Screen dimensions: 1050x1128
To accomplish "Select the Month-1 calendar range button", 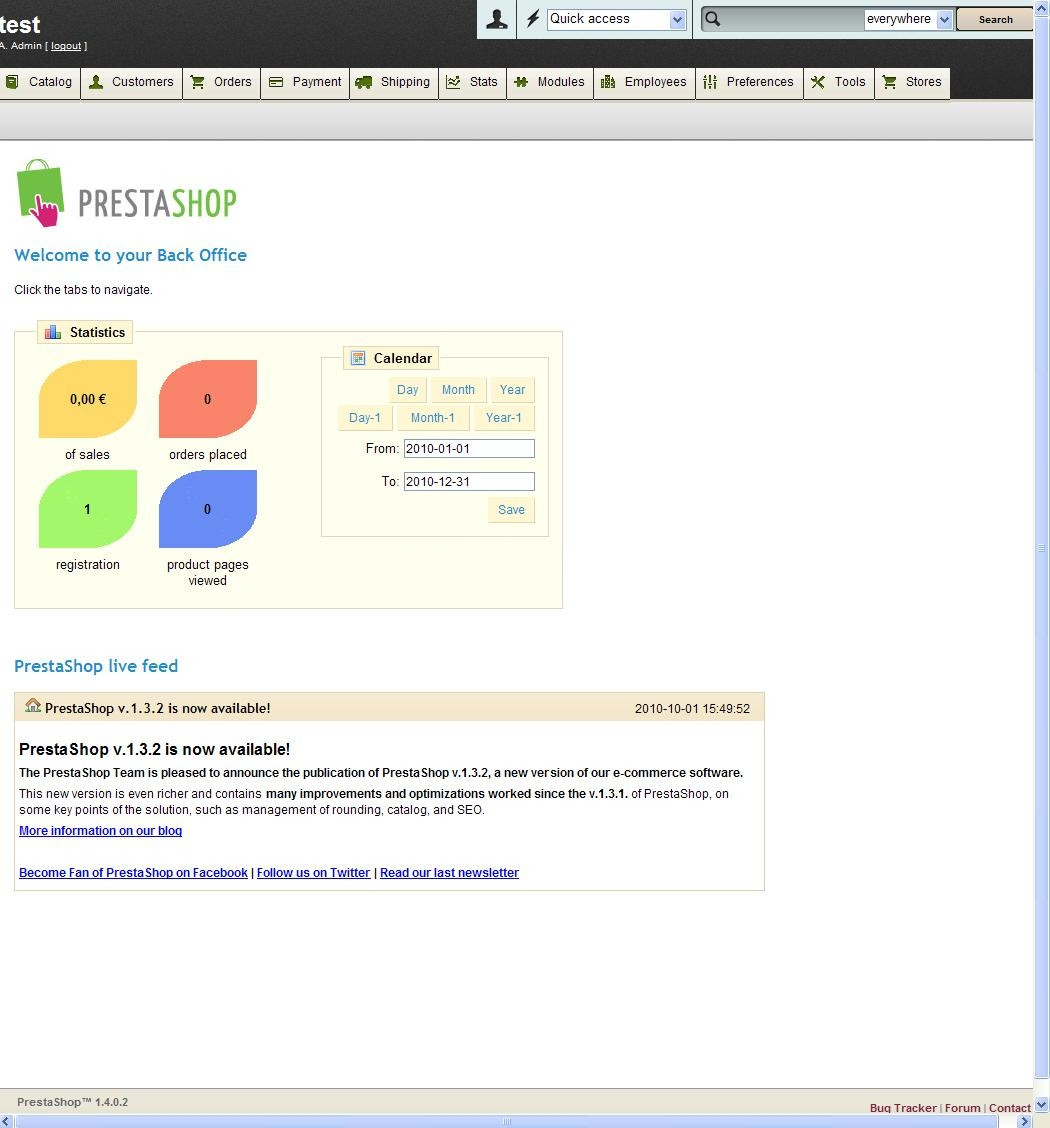I will pyautogui.click(x=432, y=418).
